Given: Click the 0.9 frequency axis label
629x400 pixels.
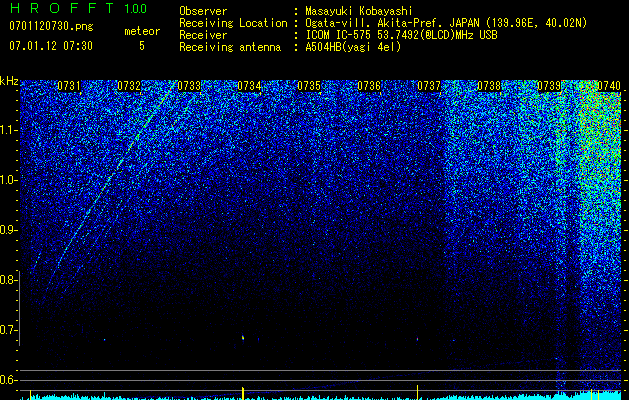Looking at the screenshot, I should tap(8, 230).
